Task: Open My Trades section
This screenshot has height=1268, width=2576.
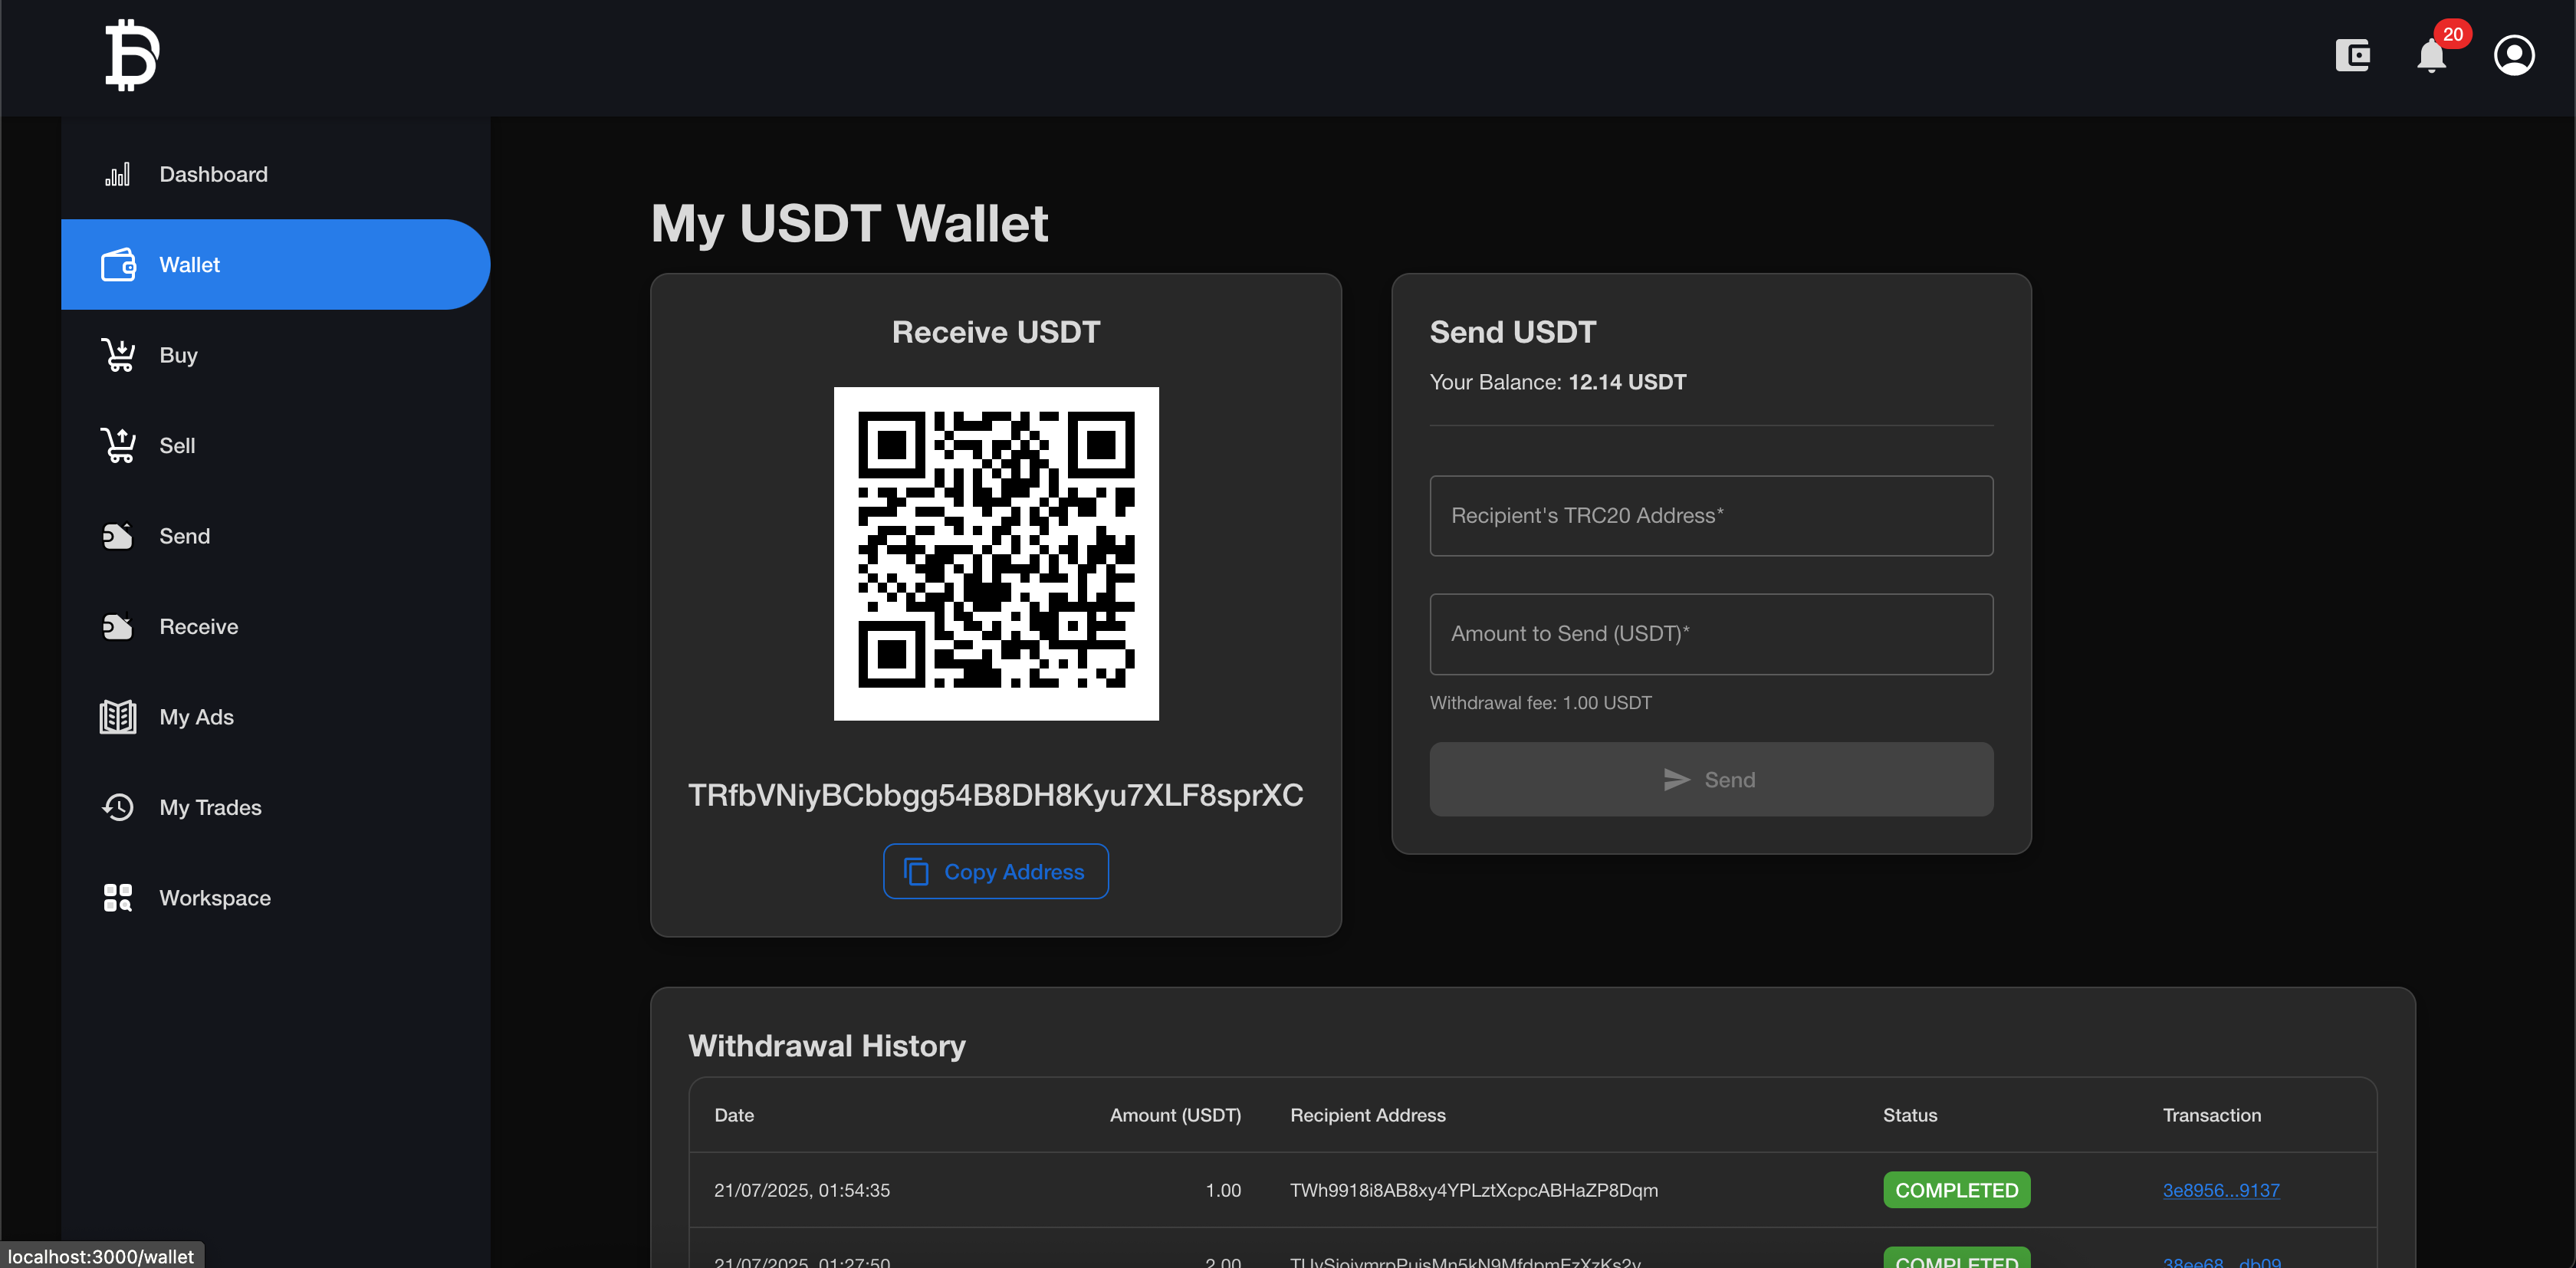Action: pos(276,807)
